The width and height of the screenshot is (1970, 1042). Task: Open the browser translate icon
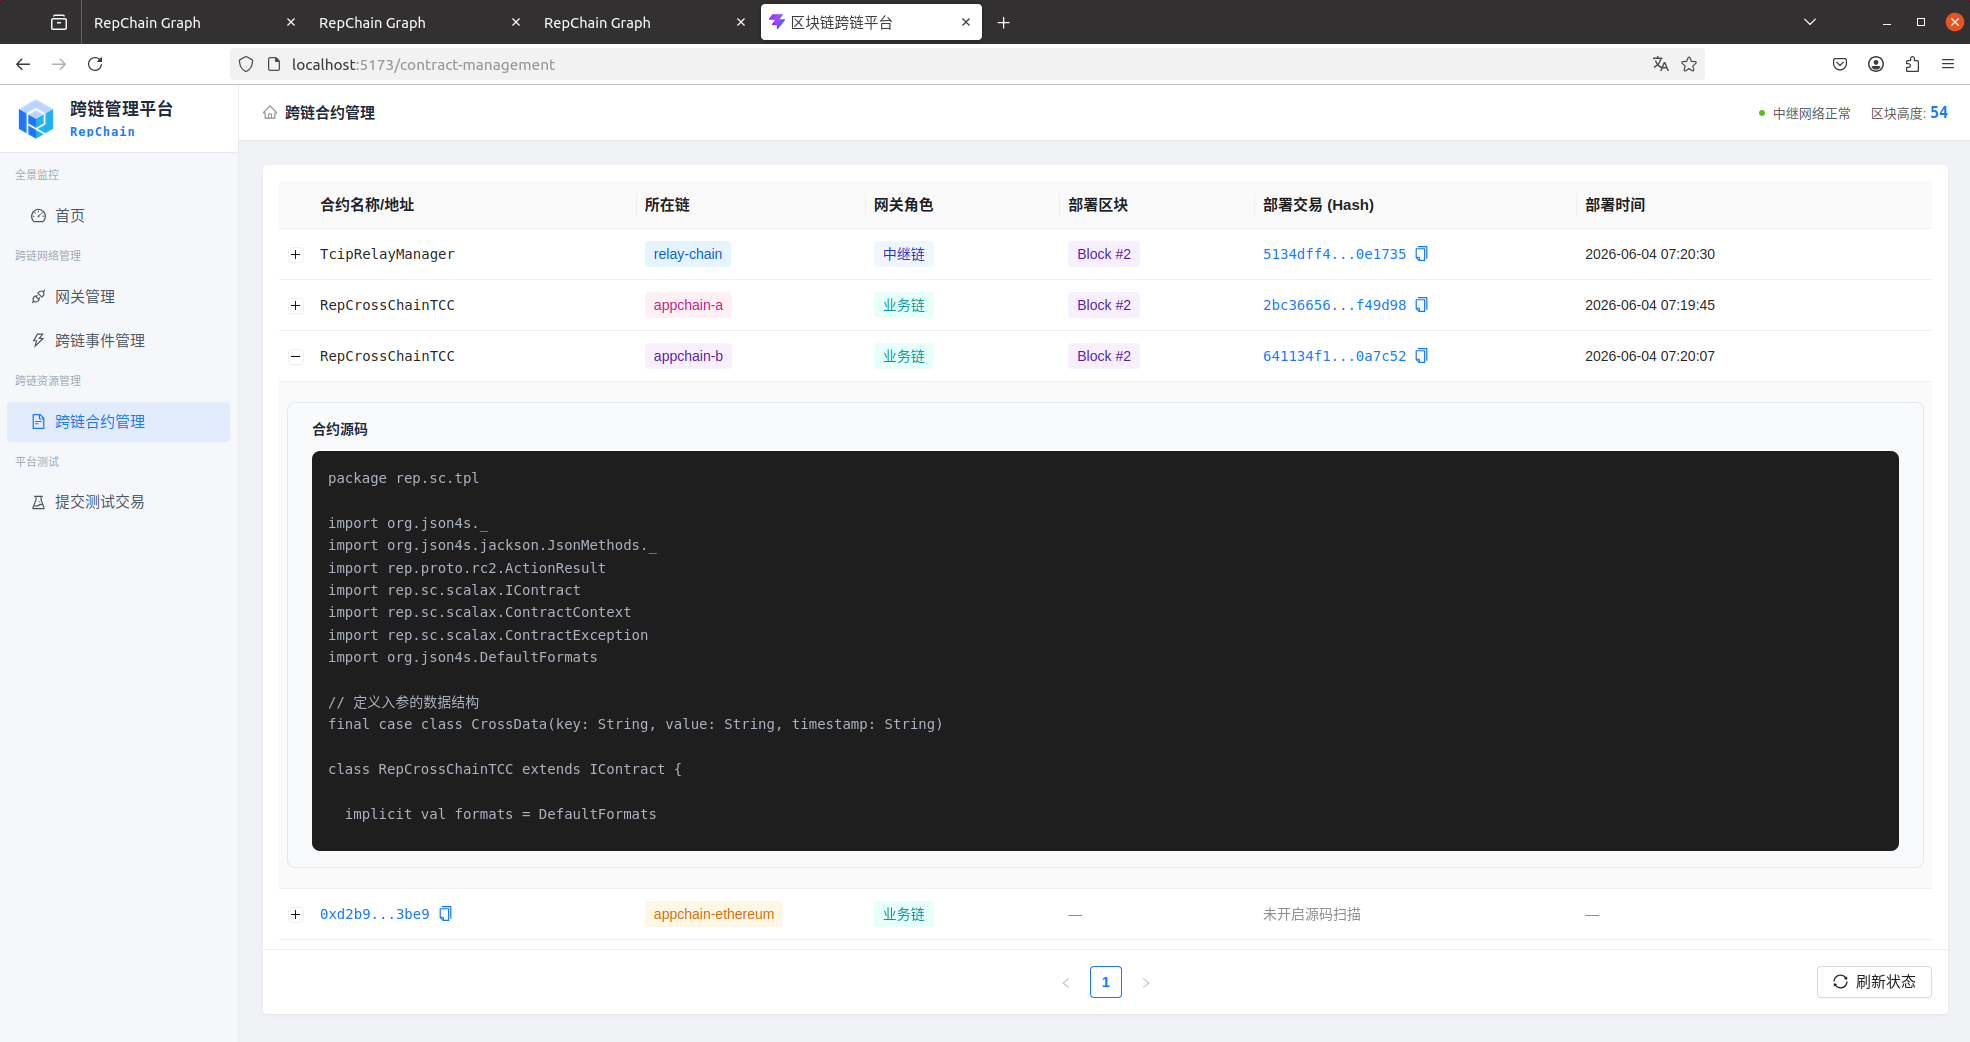click(1660, 64)
